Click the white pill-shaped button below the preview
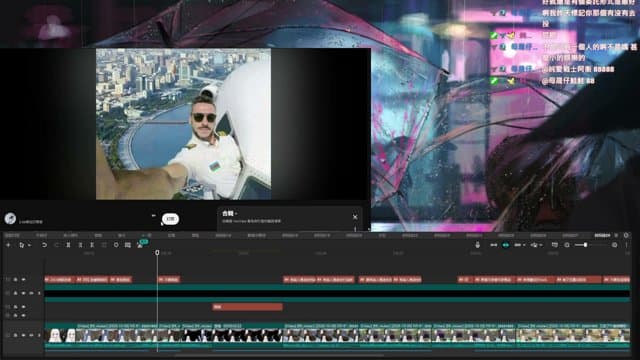640x360 pixels. 170,219
